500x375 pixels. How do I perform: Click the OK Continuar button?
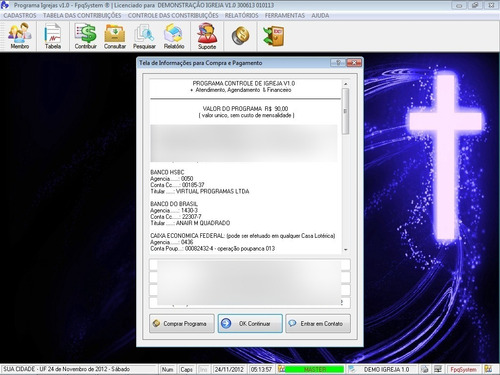(x=250, y=323)
